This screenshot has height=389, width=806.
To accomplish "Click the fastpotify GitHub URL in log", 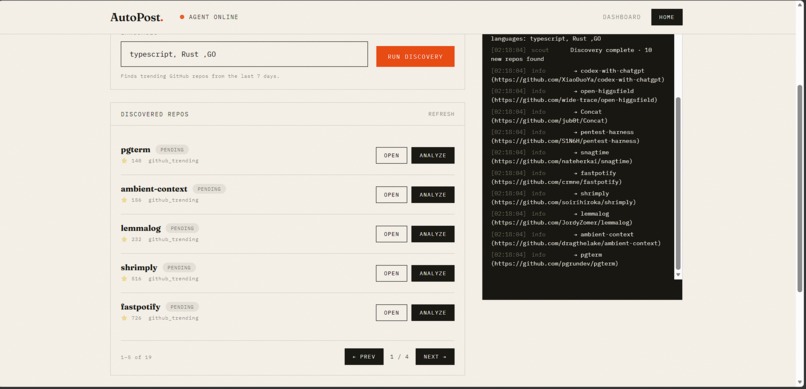I will point(557,182).
